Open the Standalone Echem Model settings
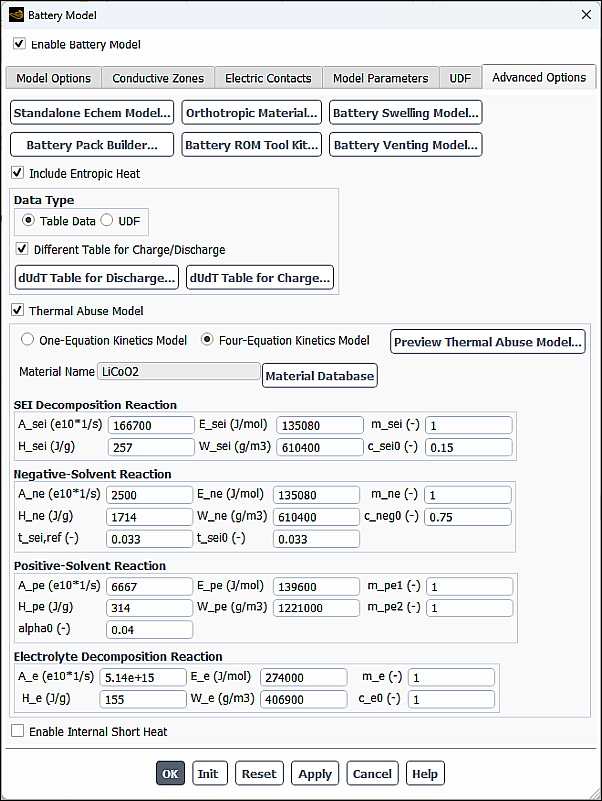 pos(91,113)
